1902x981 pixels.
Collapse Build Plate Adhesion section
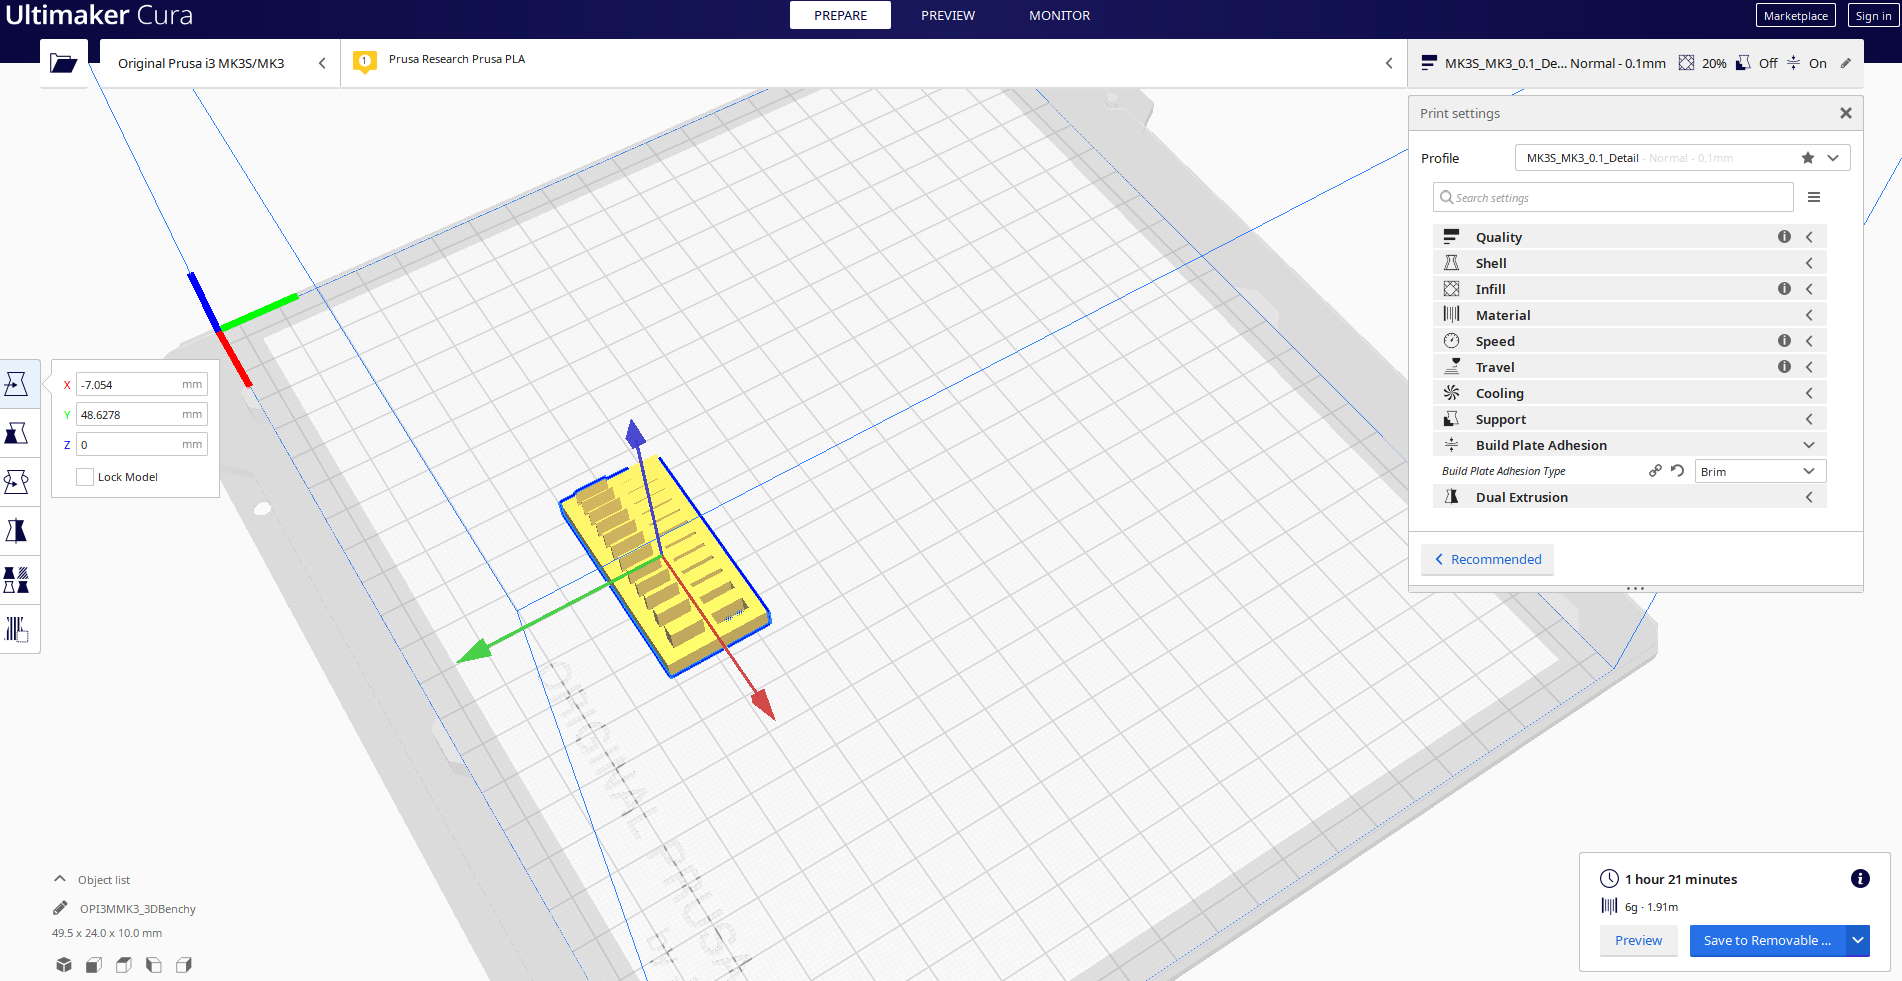[1630, 445]
